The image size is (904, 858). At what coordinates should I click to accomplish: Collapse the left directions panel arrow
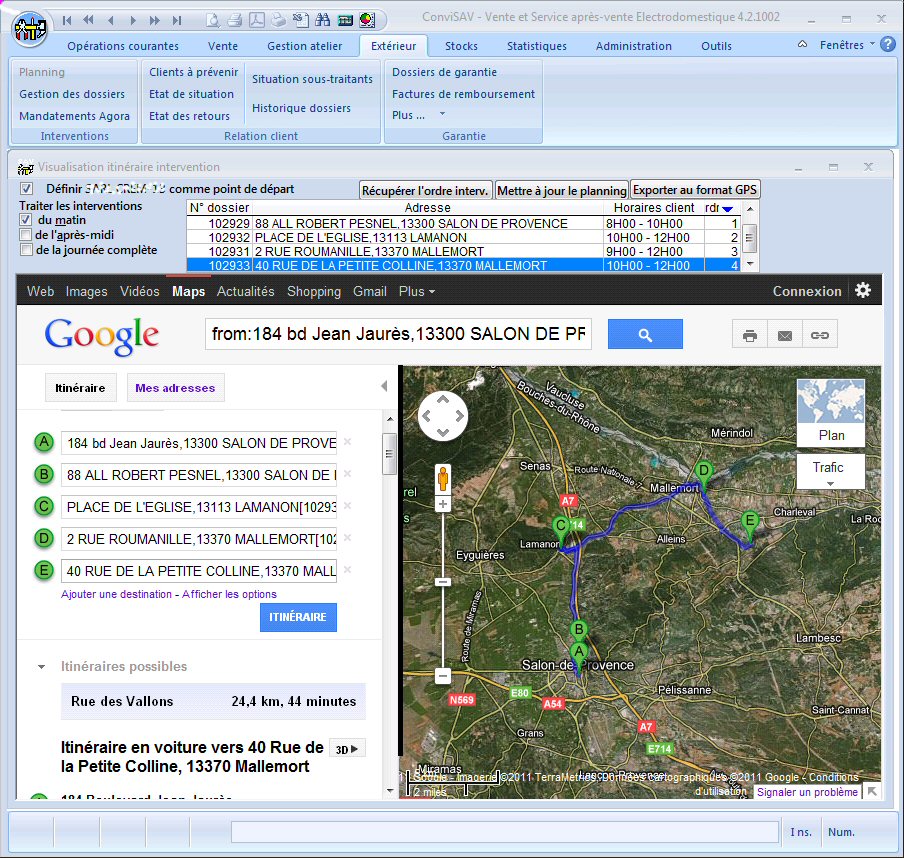[x=384, y=386]
